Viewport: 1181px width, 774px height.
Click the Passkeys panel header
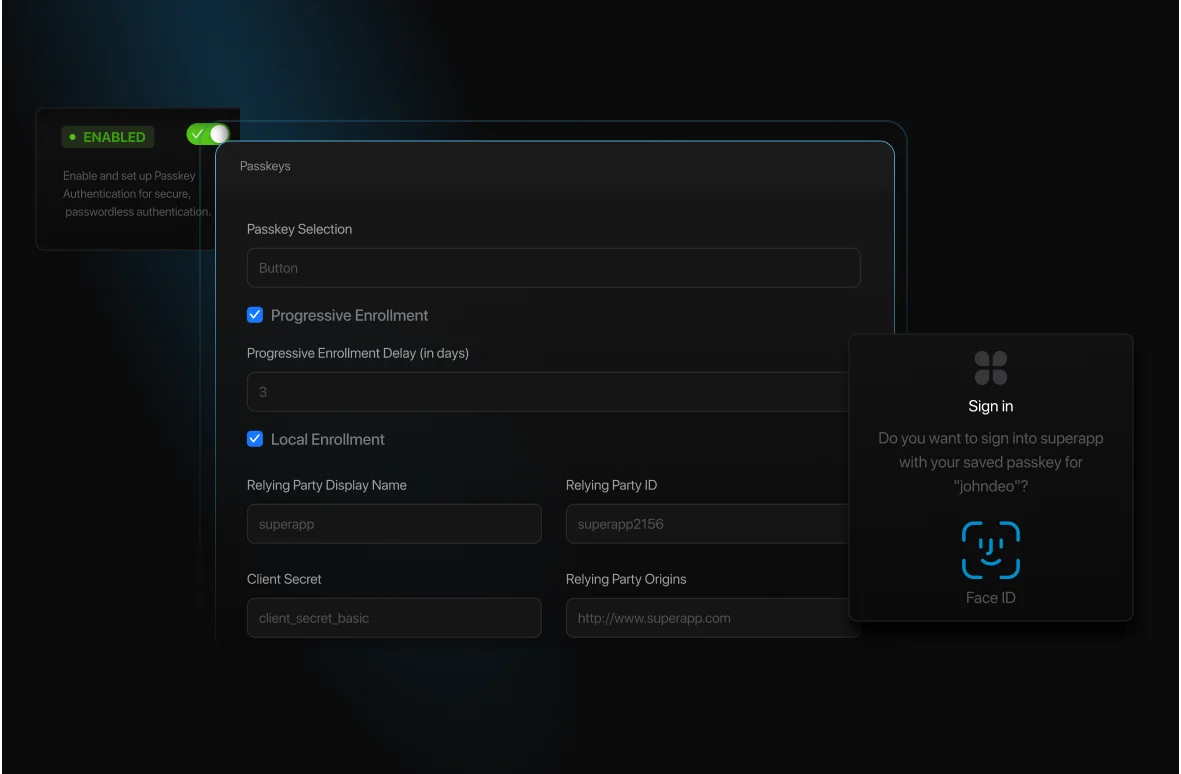pyautogui.click(x=264, y=166)
